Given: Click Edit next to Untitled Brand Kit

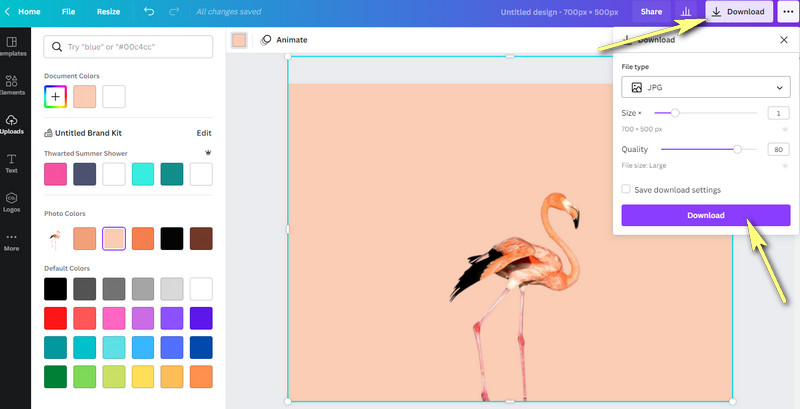Looking at the screenshot, I should click(204, 133).
